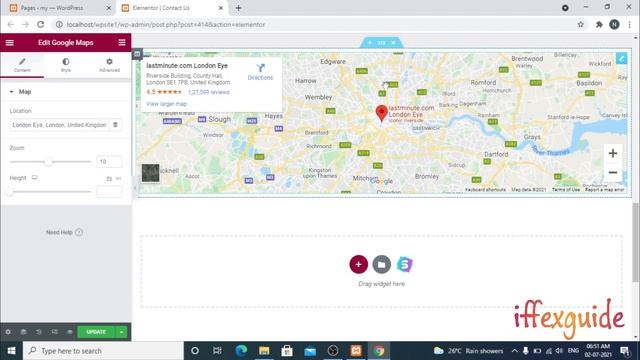
Task: Toggle responsive device icon next to Height
Action: (35, 178)
